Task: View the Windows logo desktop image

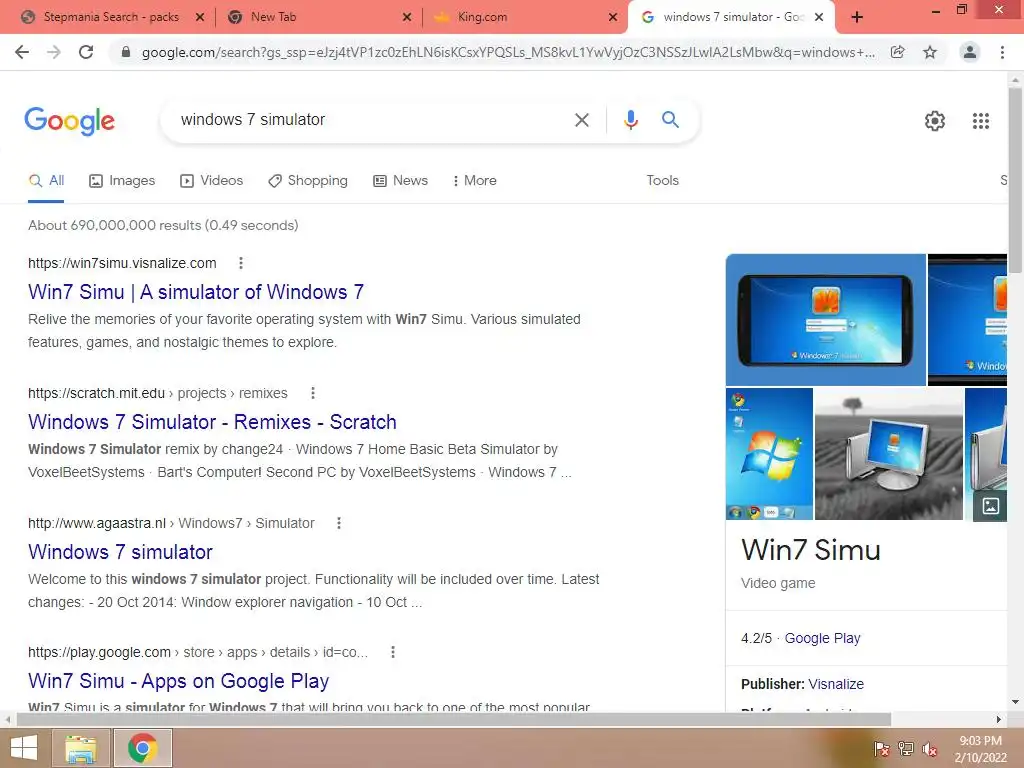Action: (x=769, y=454)
